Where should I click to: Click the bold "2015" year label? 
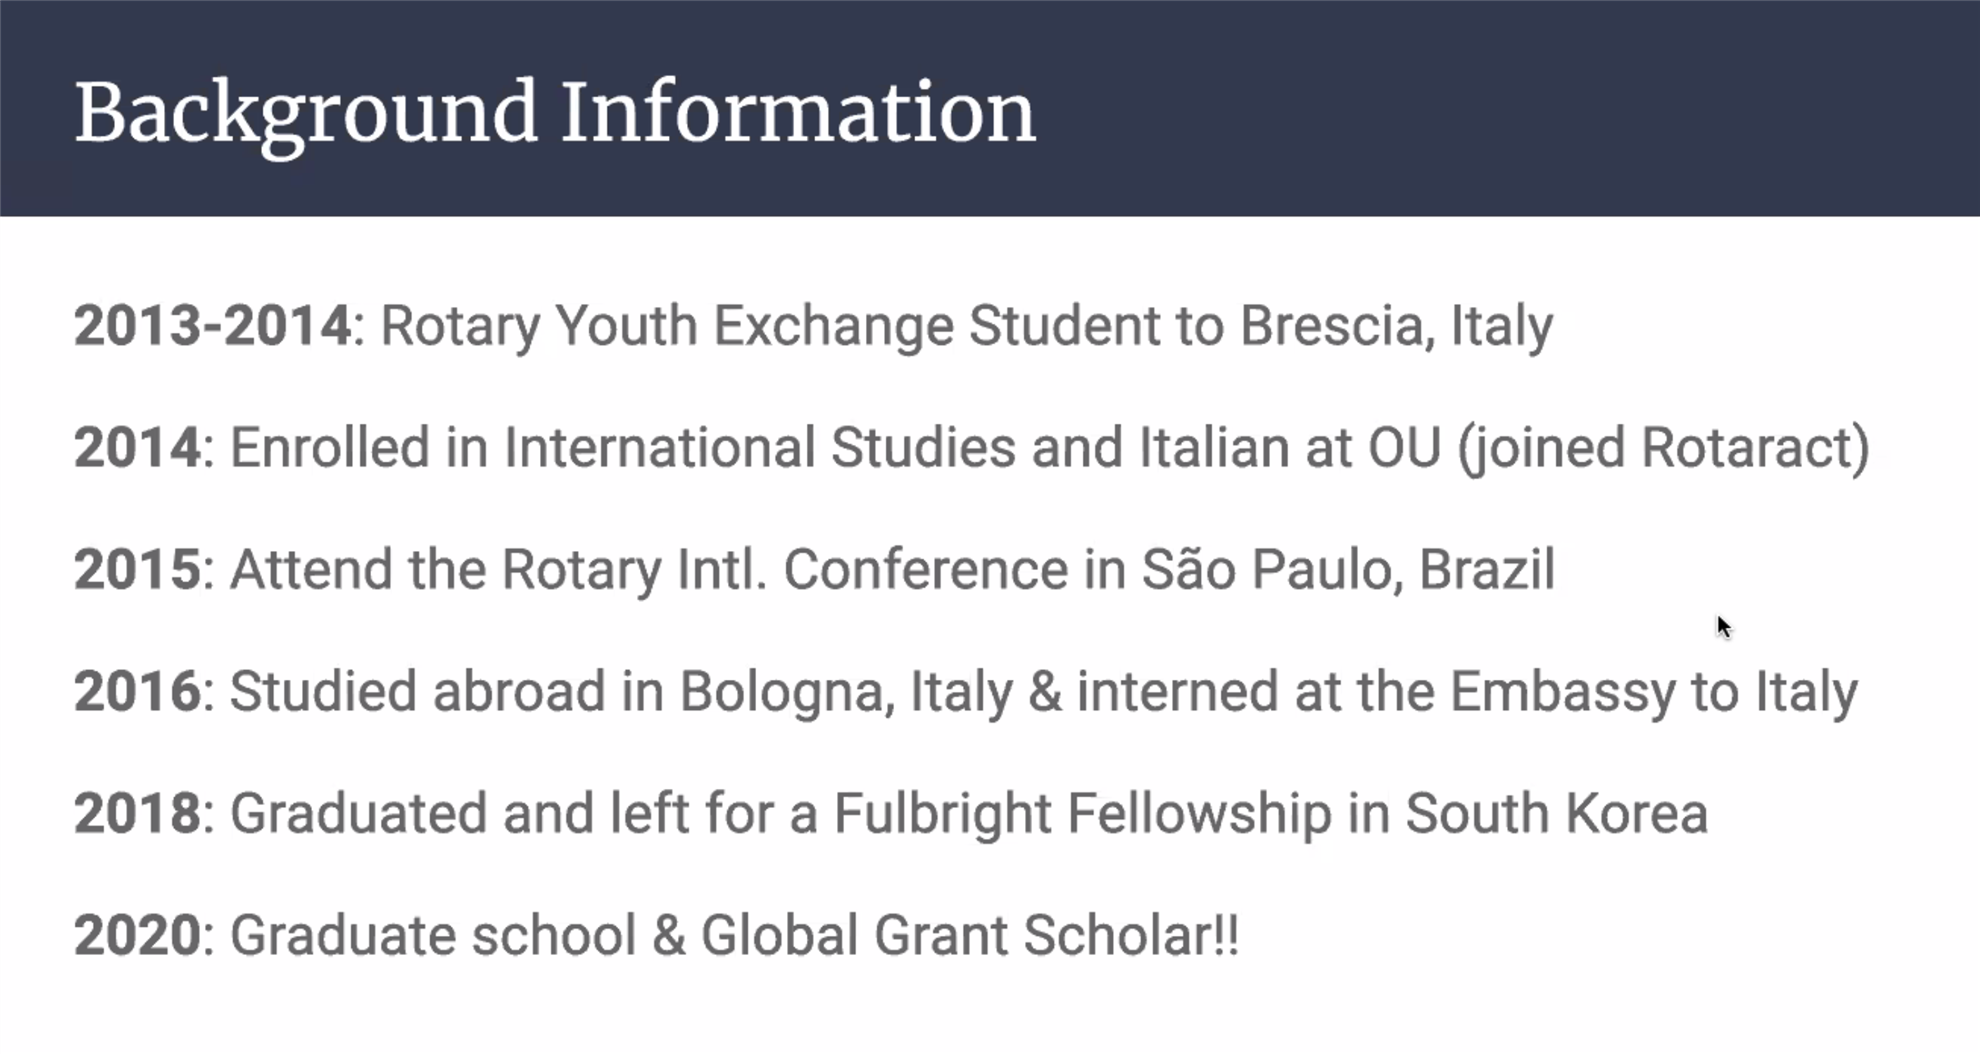click(137, 570)
